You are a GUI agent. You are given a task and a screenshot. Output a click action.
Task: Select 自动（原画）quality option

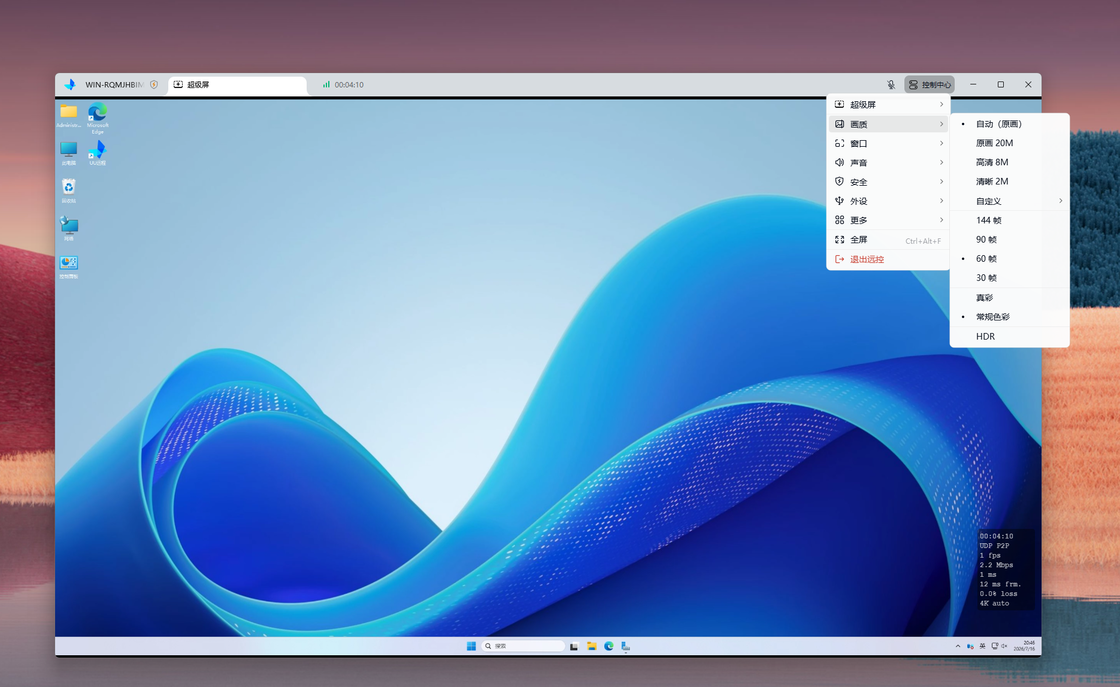pos(1009,124)
